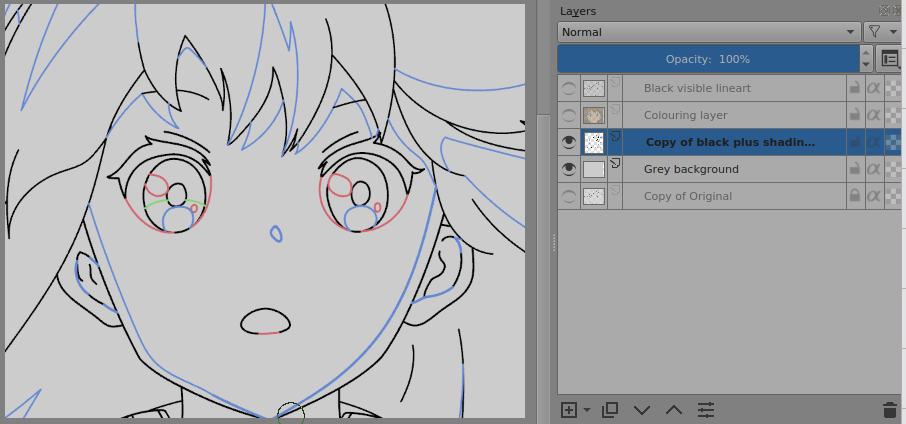Show the Black visible lineart layer

569,88
